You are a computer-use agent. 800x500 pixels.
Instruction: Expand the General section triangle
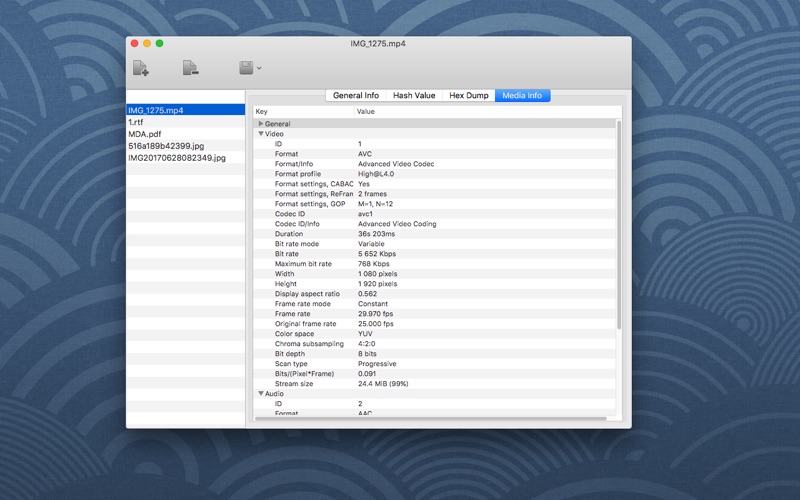pyautogui.click(x=261, y=123)
